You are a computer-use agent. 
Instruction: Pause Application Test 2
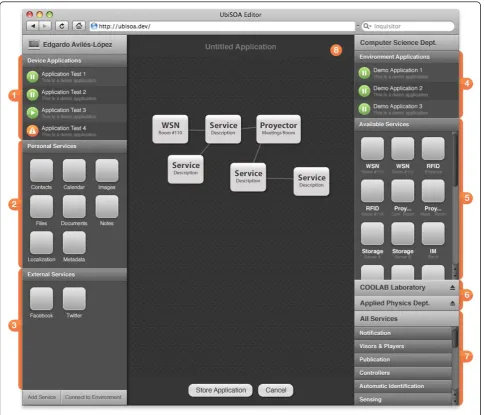pyautogui.click(x=32, y=95)
